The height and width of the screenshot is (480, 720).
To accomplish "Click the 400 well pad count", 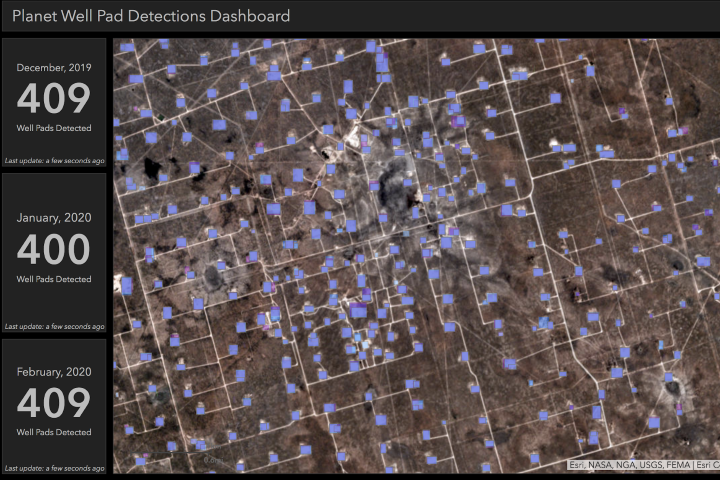I will click(x=54, y=249).
